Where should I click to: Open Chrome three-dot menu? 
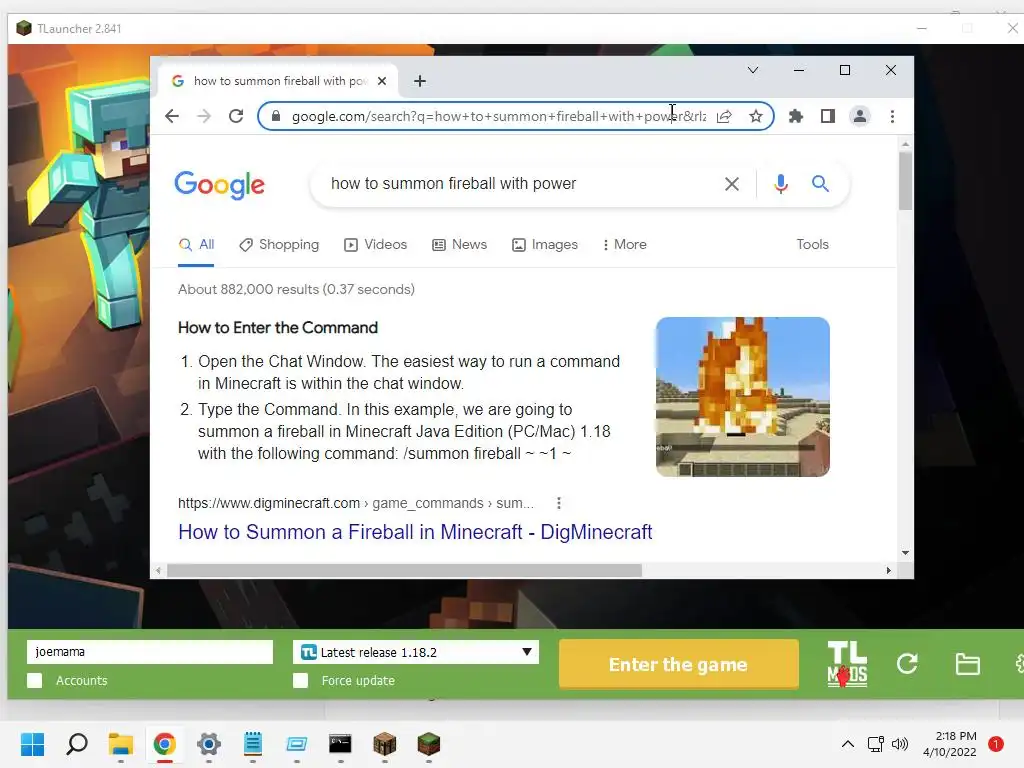pyautogui.click(x=892, y=116)
